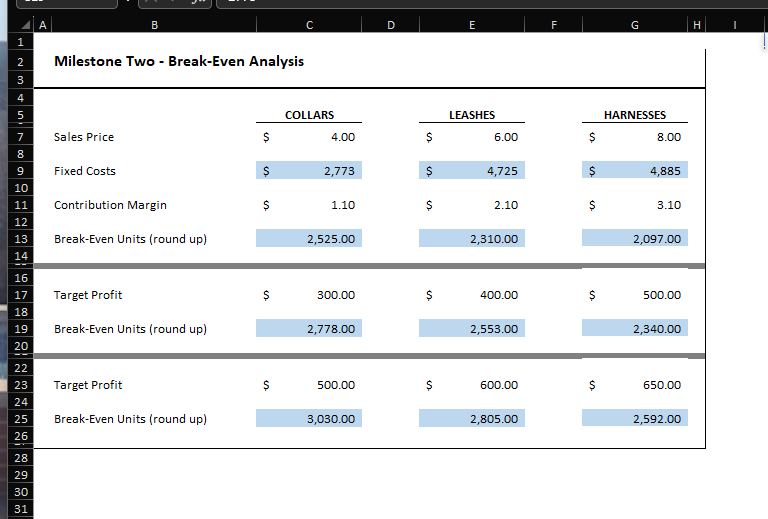Select column A header

point(43,25)
